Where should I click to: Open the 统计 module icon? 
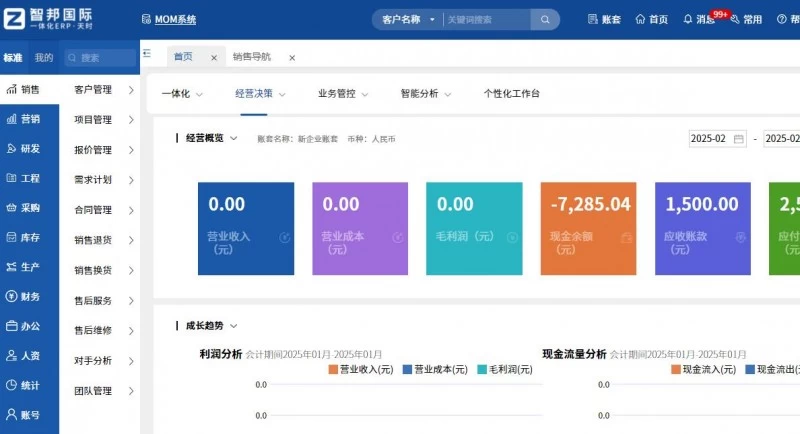pyautogui.click(x=10, y=385)
